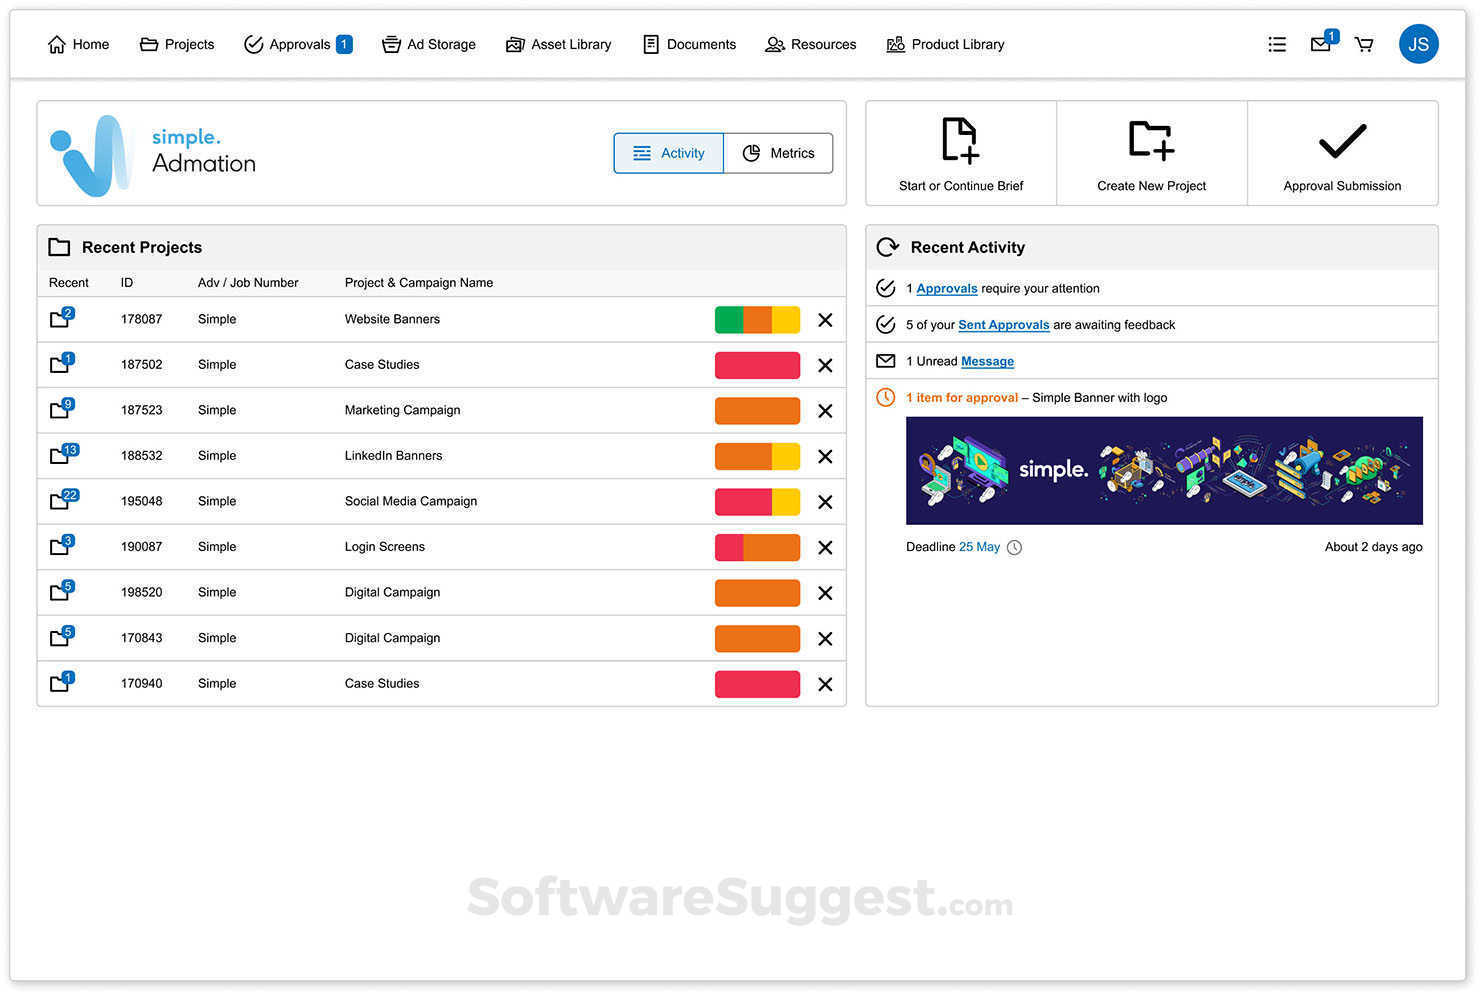The width and height of the screenshot is (1480, 995).
Task: Open folder icon for project 178087
Action: click(x=61, y=319)
